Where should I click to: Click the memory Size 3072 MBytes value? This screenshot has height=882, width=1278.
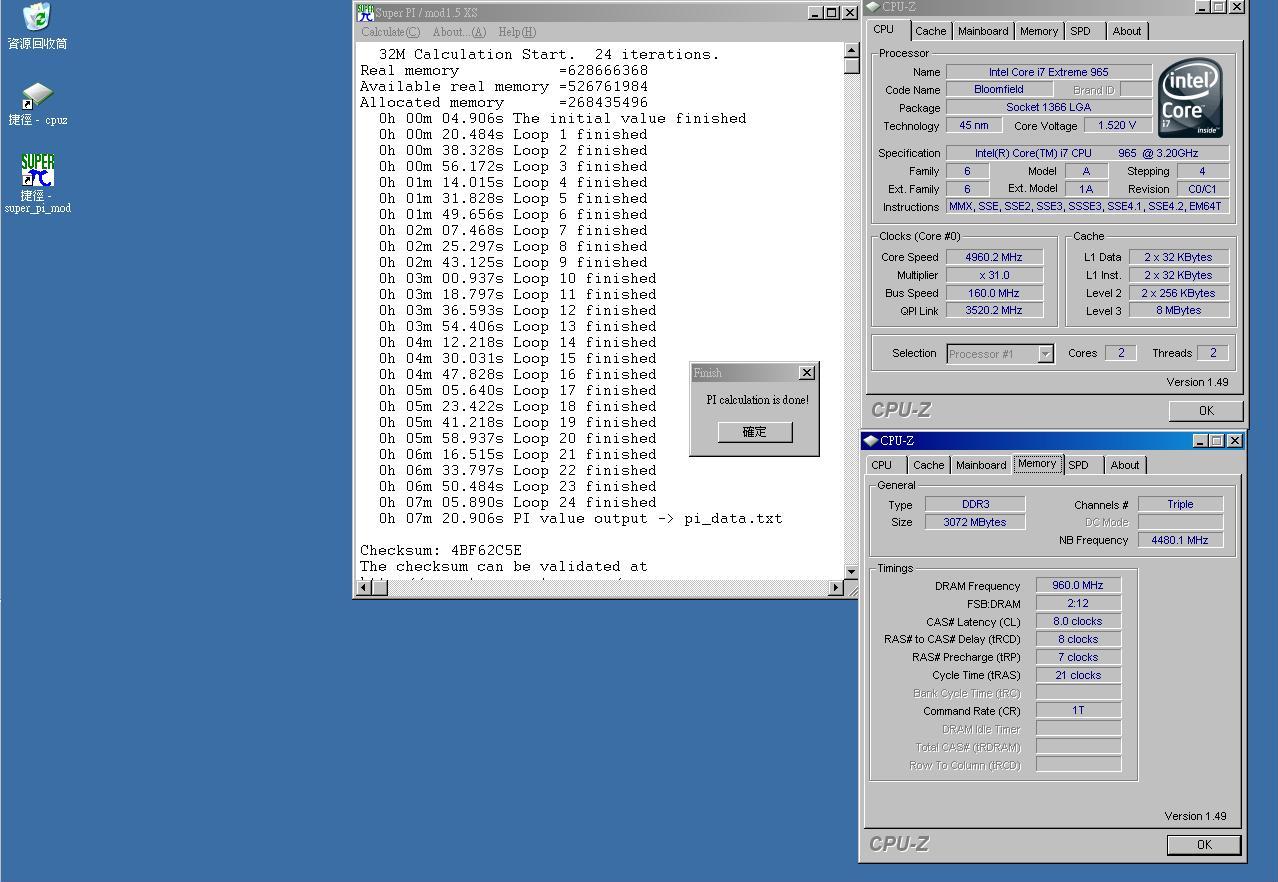[x=975, y=522]
